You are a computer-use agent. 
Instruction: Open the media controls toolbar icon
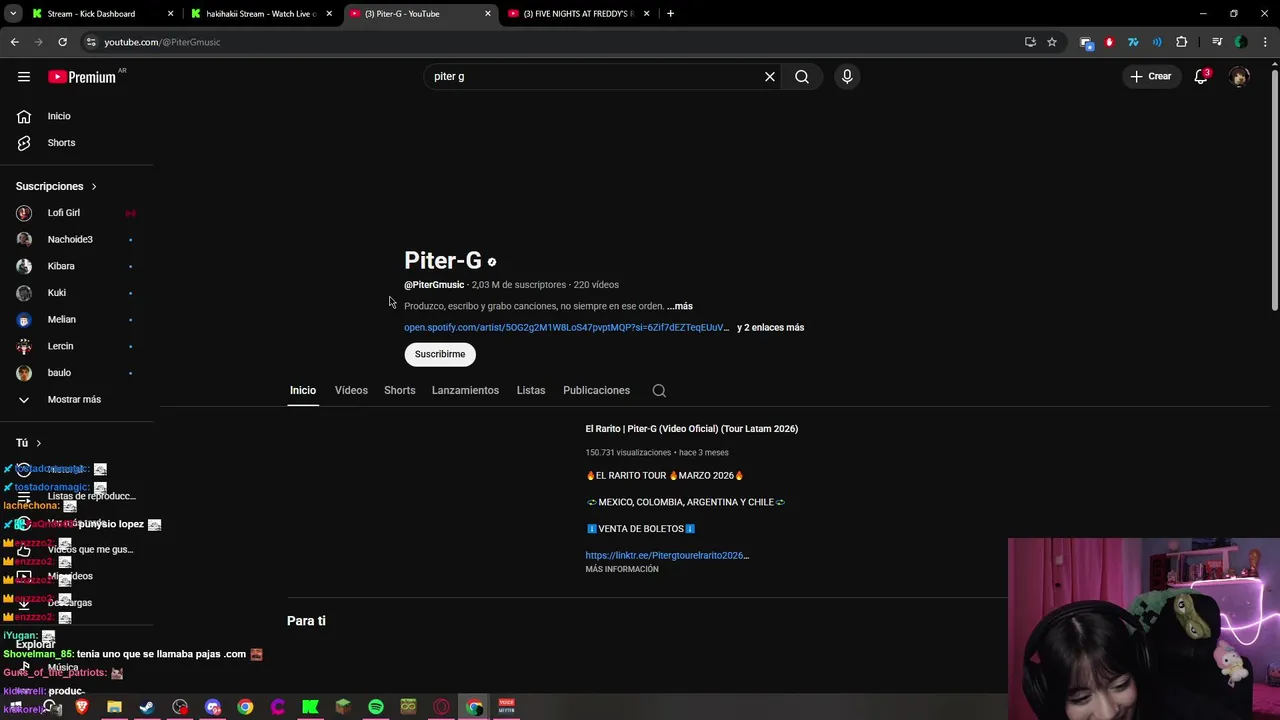[1217, 42]
